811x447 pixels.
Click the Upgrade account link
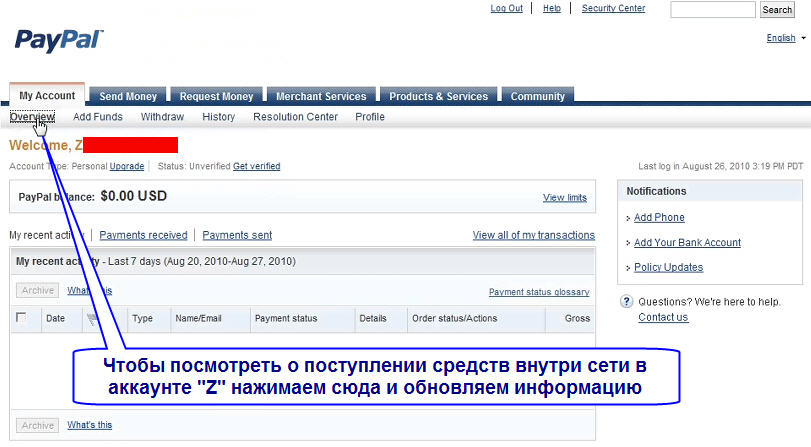point(127,166)
